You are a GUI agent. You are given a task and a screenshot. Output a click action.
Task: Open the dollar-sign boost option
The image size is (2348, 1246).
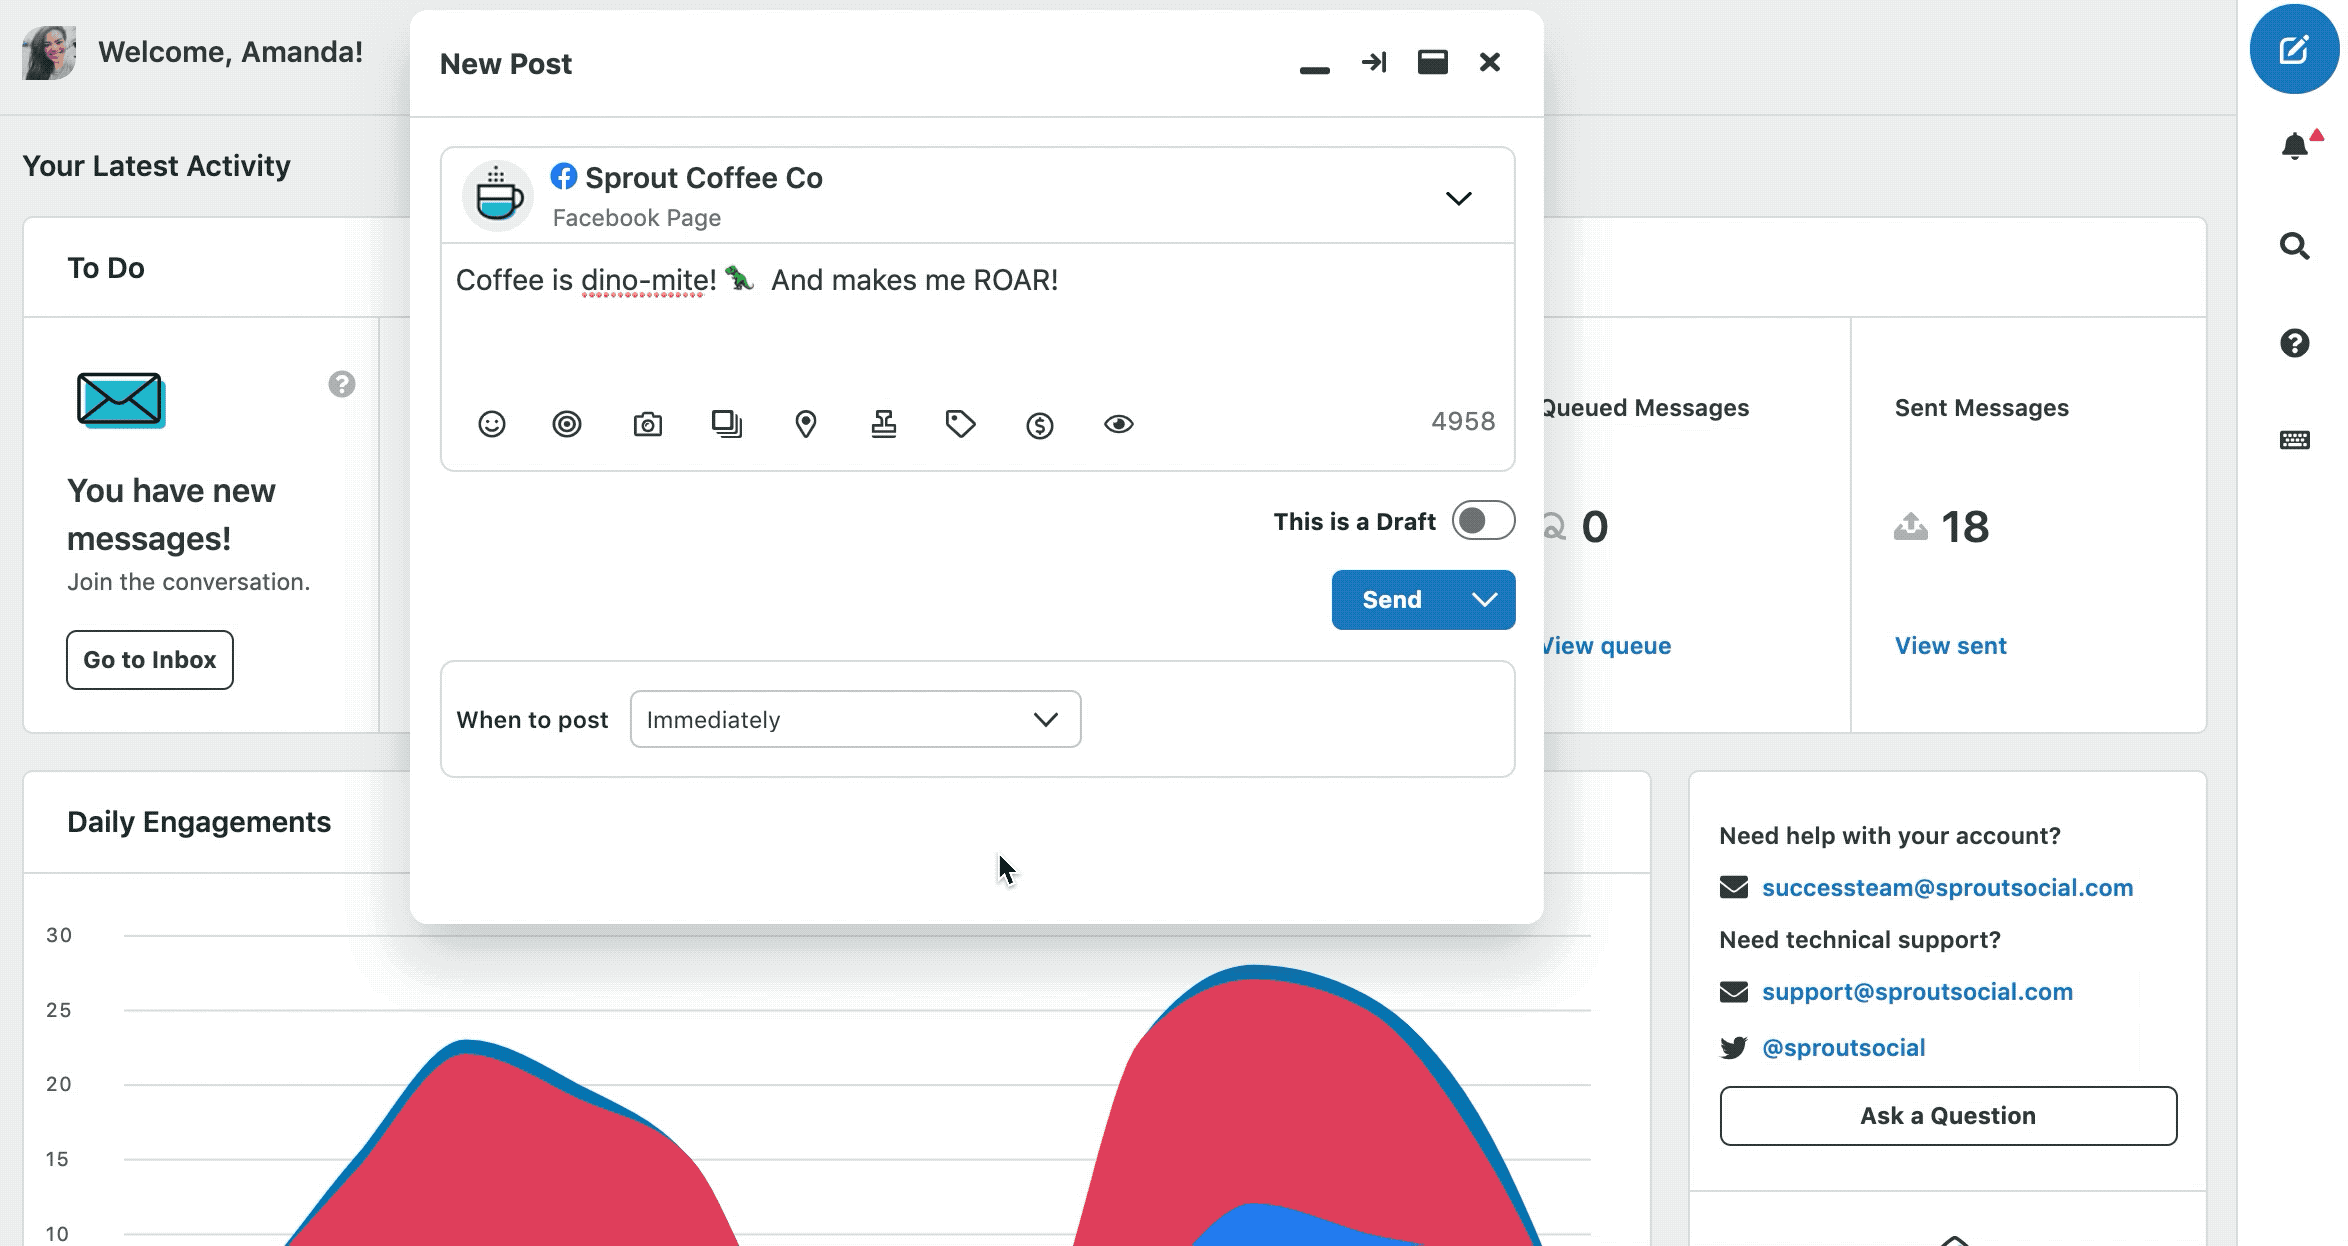coord(1040,426)
